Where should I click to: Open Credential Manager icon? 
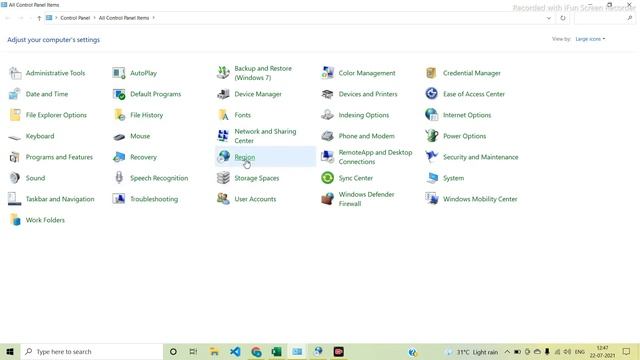click(x=432, y=73)
